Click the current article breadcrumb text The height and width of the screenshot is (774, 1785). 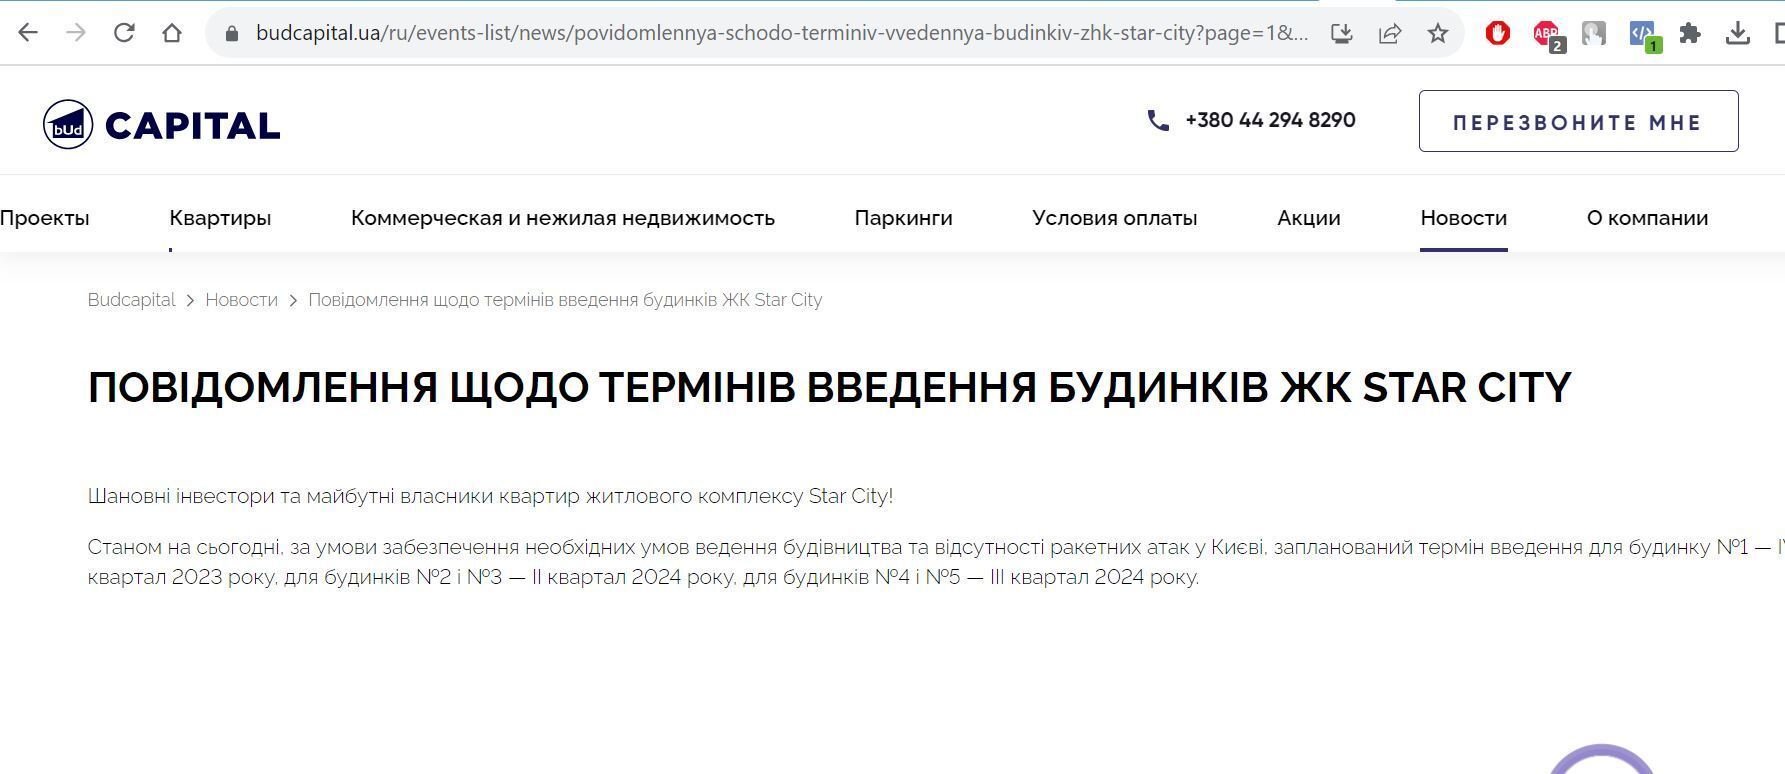point(565,300)
